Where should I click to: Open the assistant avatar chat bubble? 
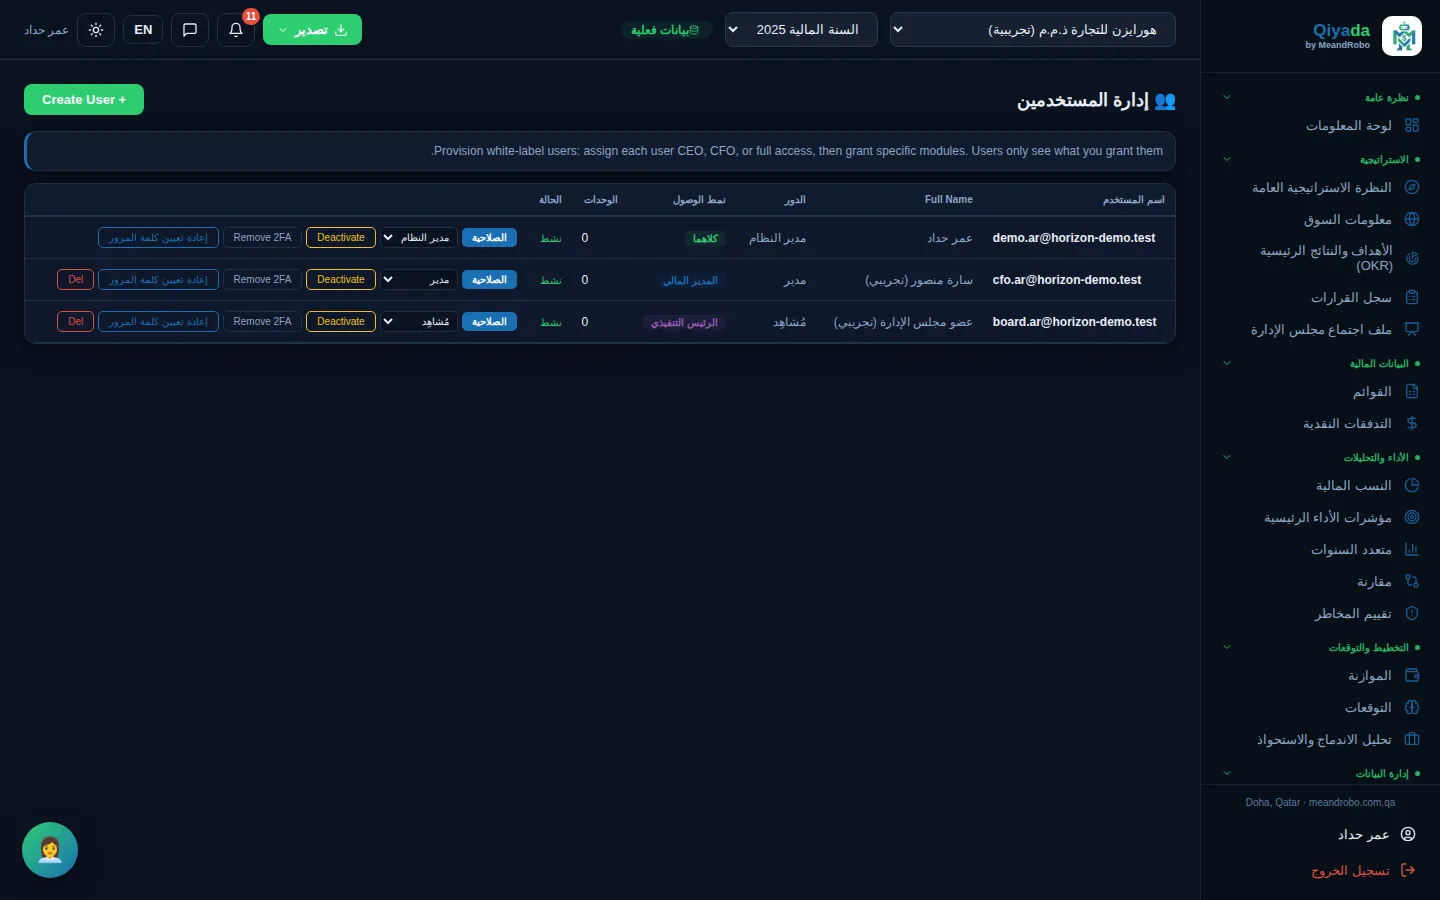(50, 850)
